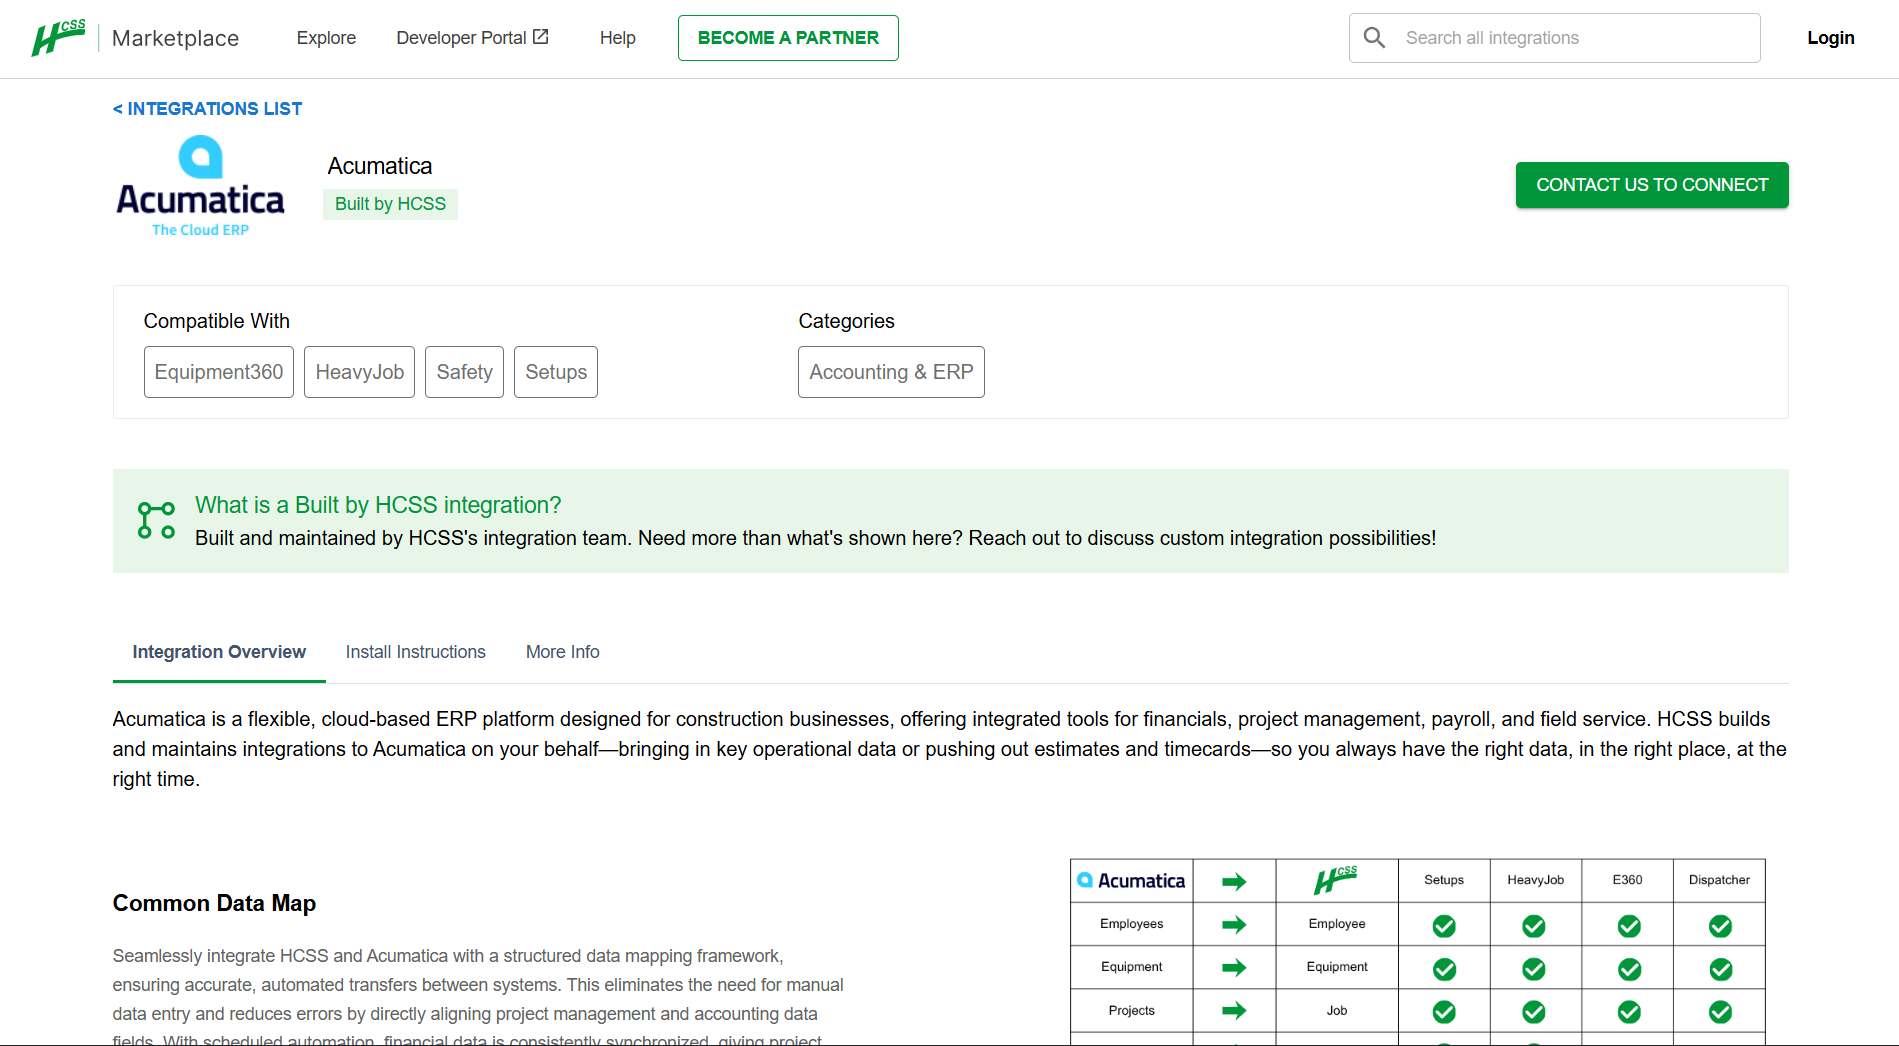Image resolution: width=1899 pixels, height=1046 pixels.
Task: Click the Built by HCSS integration branch icon
Action: [156, 520]
